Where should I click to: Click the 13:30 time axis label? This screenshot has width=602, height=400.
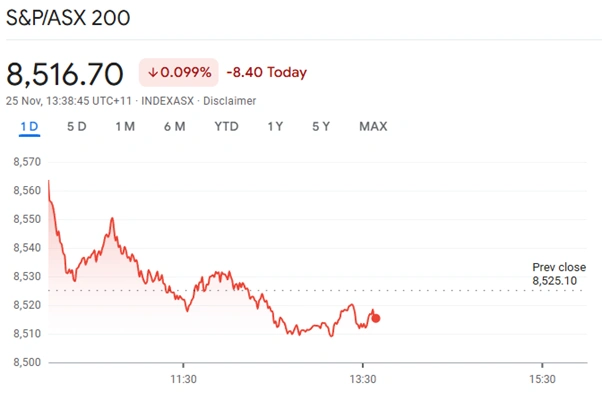tap(362, 380)
